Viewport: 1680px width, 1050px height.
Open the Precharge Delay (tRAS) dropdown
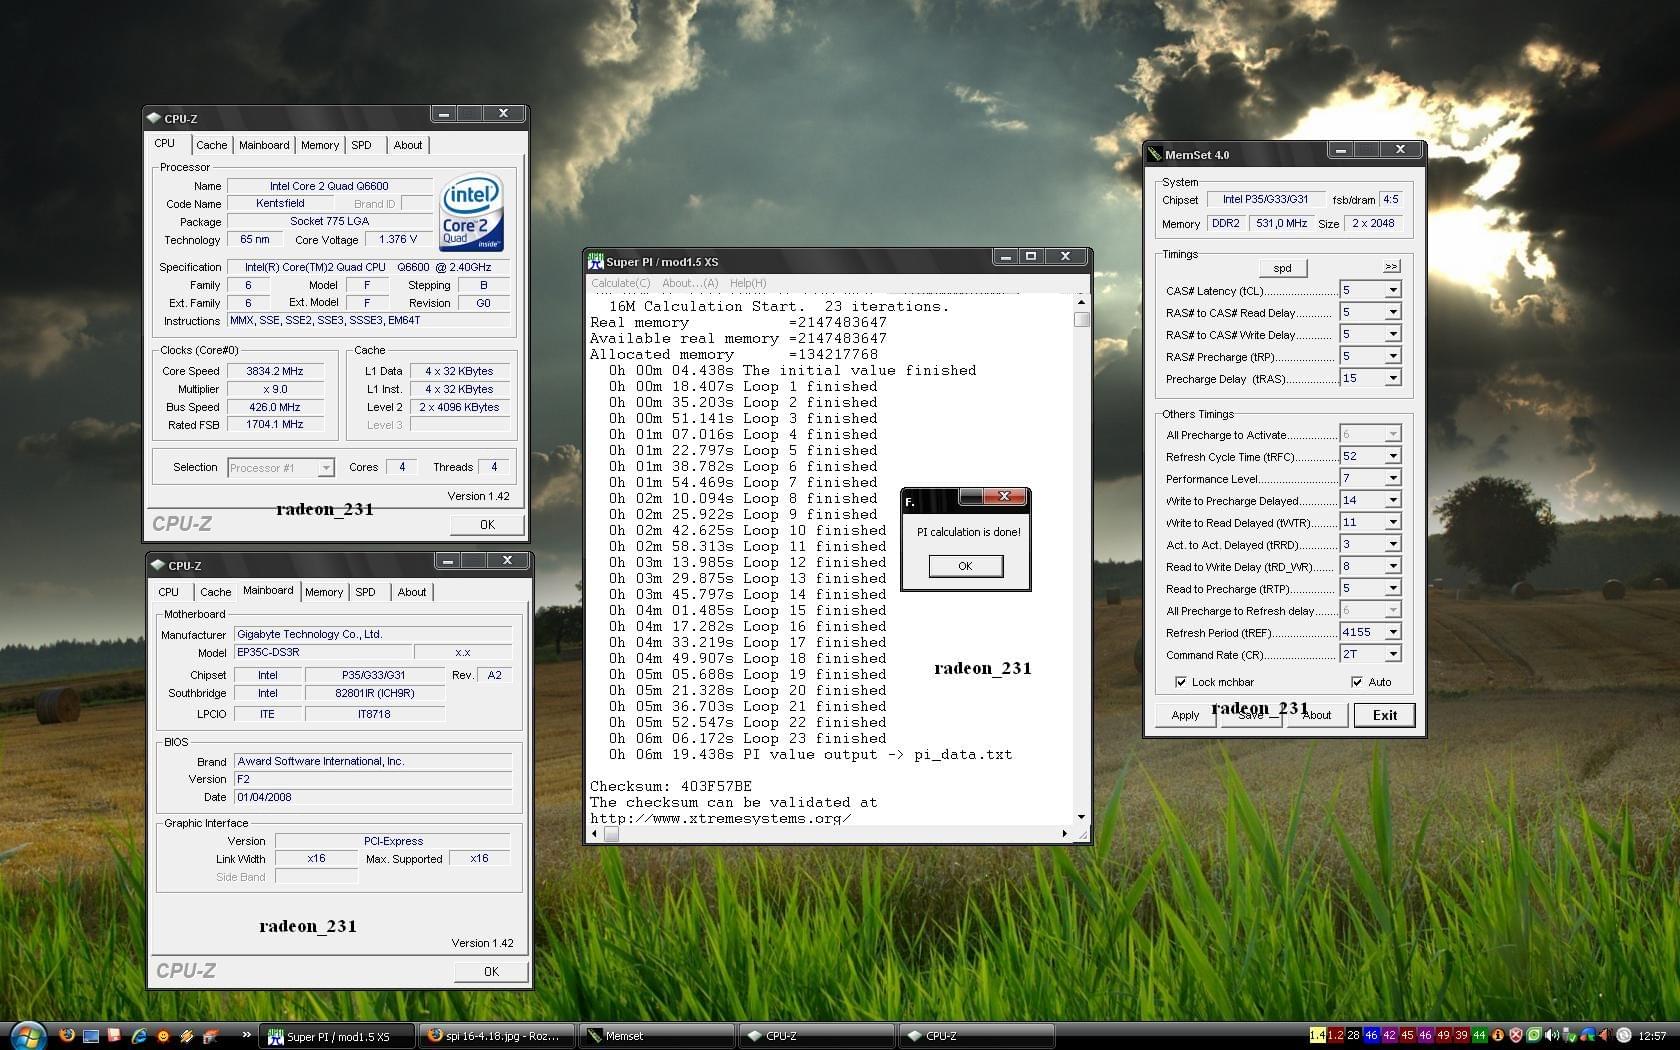point(1392,378)
